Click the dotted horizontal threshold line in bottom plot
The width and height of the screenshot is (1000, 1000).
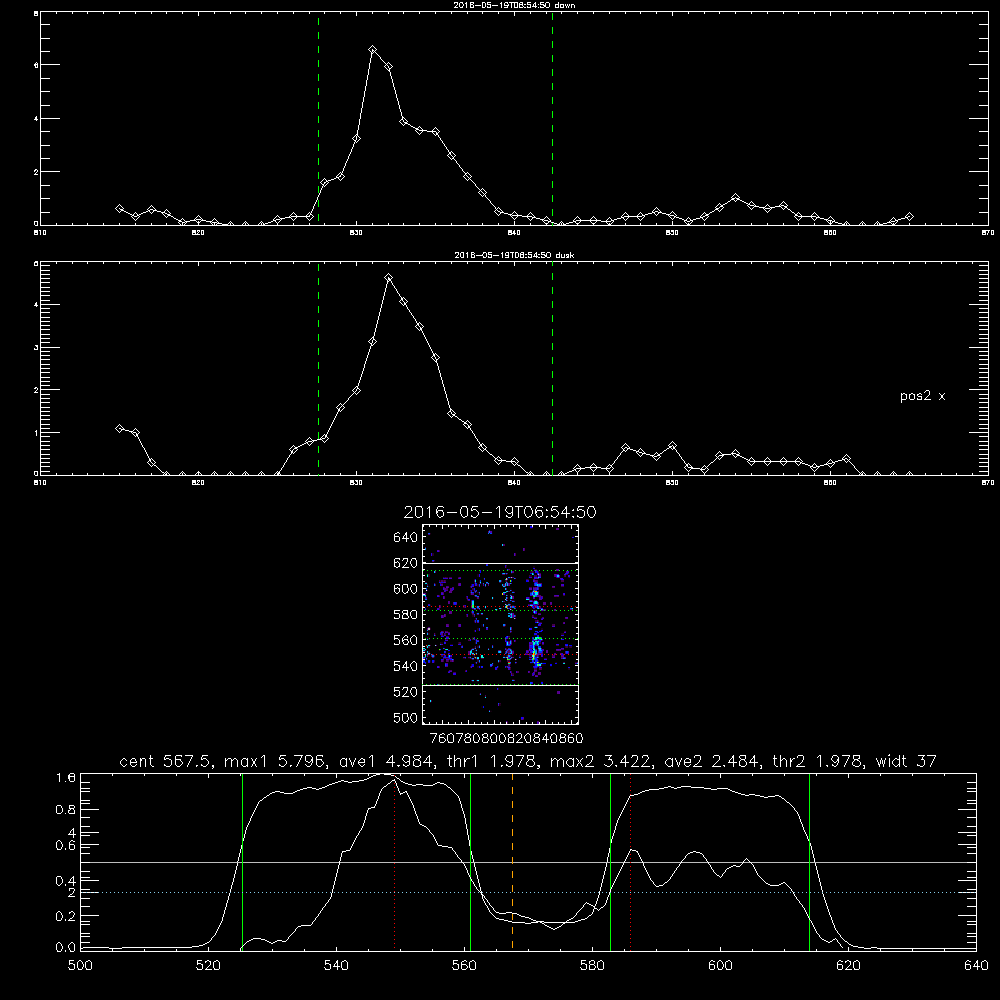pos(529,893)
